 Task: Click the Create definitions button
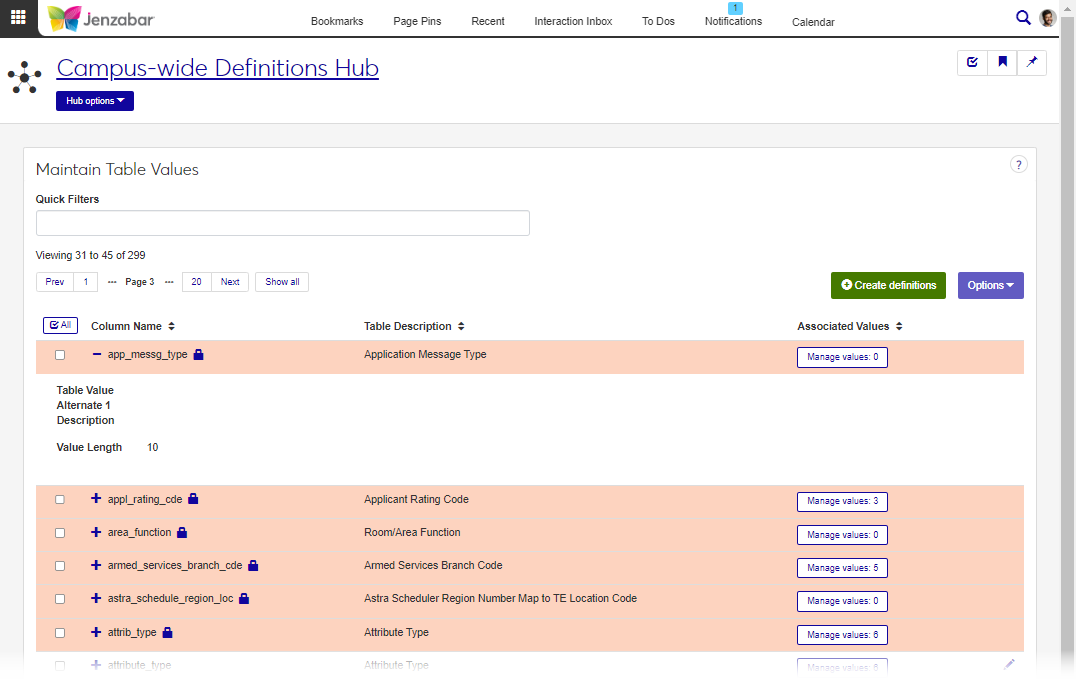pyautogui.click(x=888, y=285)
